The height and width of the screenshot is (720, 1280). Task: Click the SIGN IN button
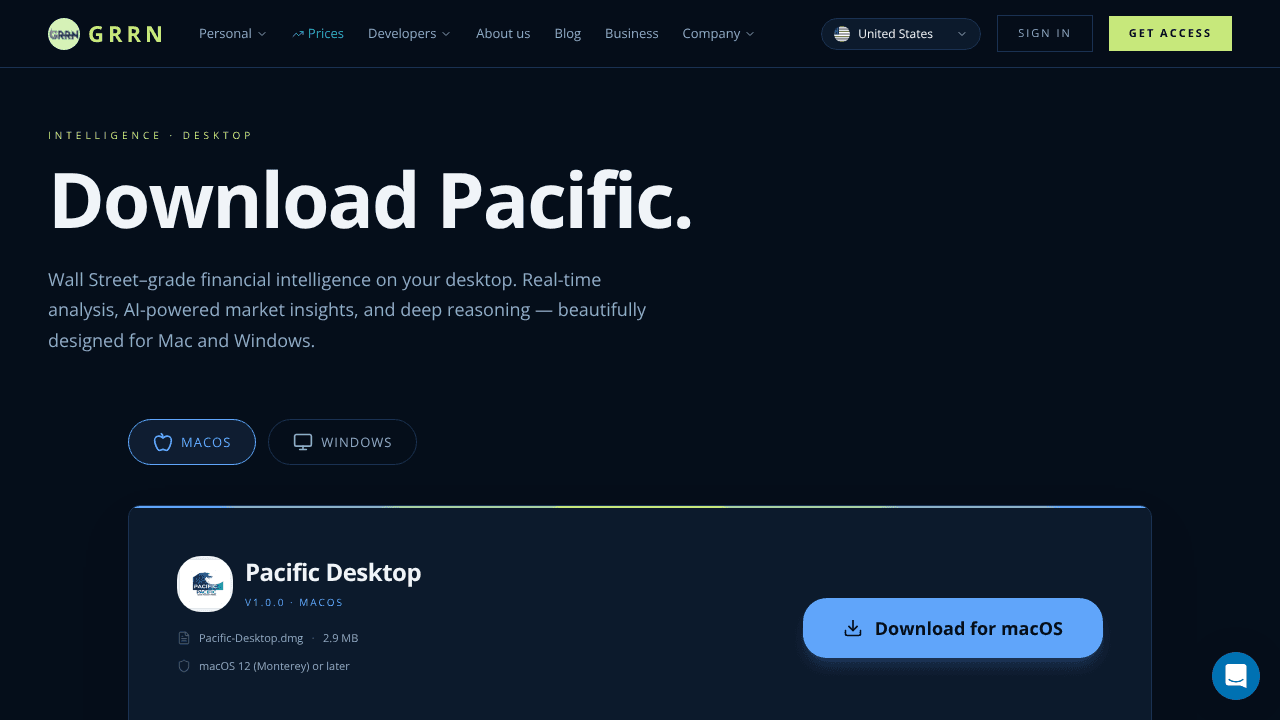click(x=1045, y=34)
